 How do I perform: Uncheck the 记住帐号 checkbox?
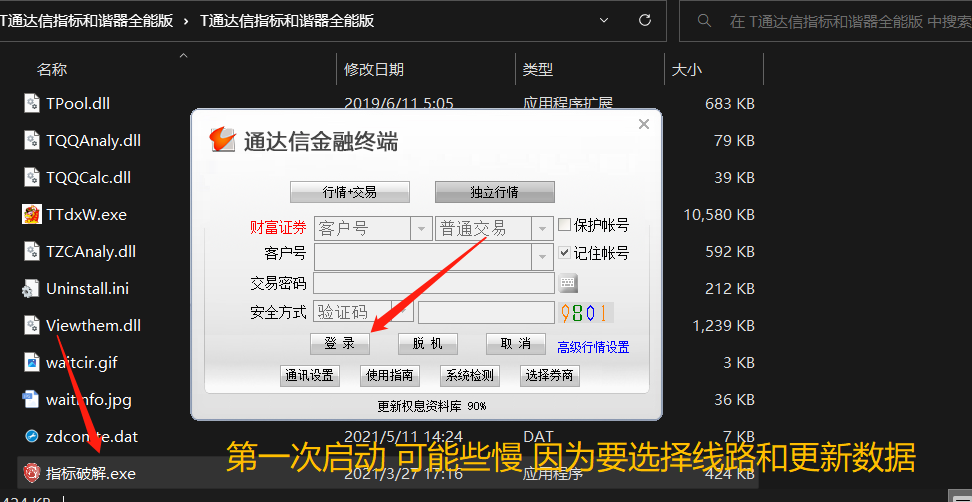pos(564,253)
